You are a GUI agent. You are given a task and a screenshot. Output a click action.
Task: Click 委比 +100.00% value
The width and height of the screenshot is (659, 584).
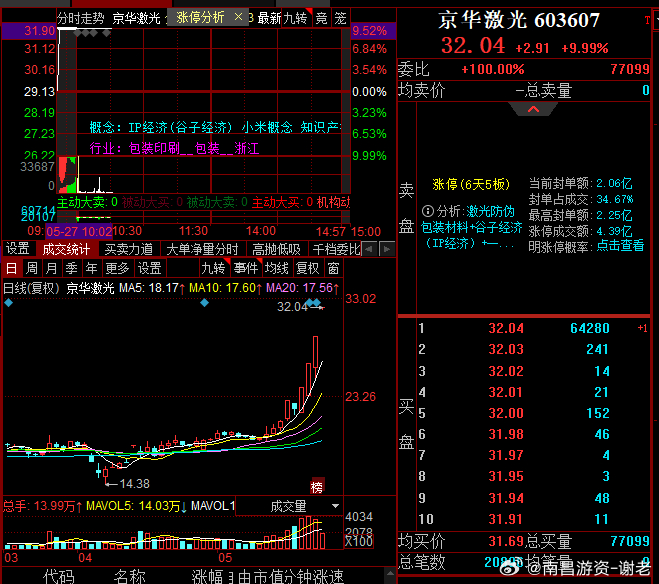click(x=493, y=69)
